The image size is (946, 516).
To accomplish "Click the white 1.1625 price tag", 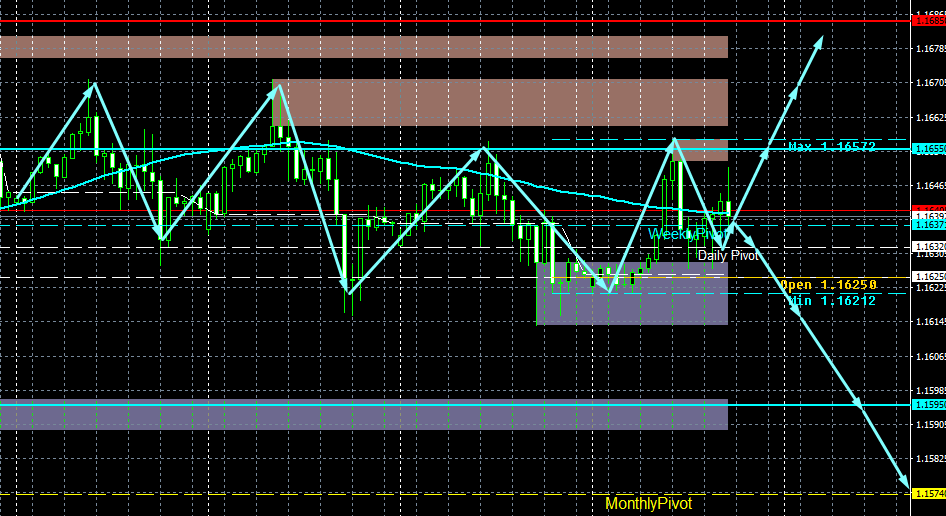I will pyautogui.click(x=929, y=277).
